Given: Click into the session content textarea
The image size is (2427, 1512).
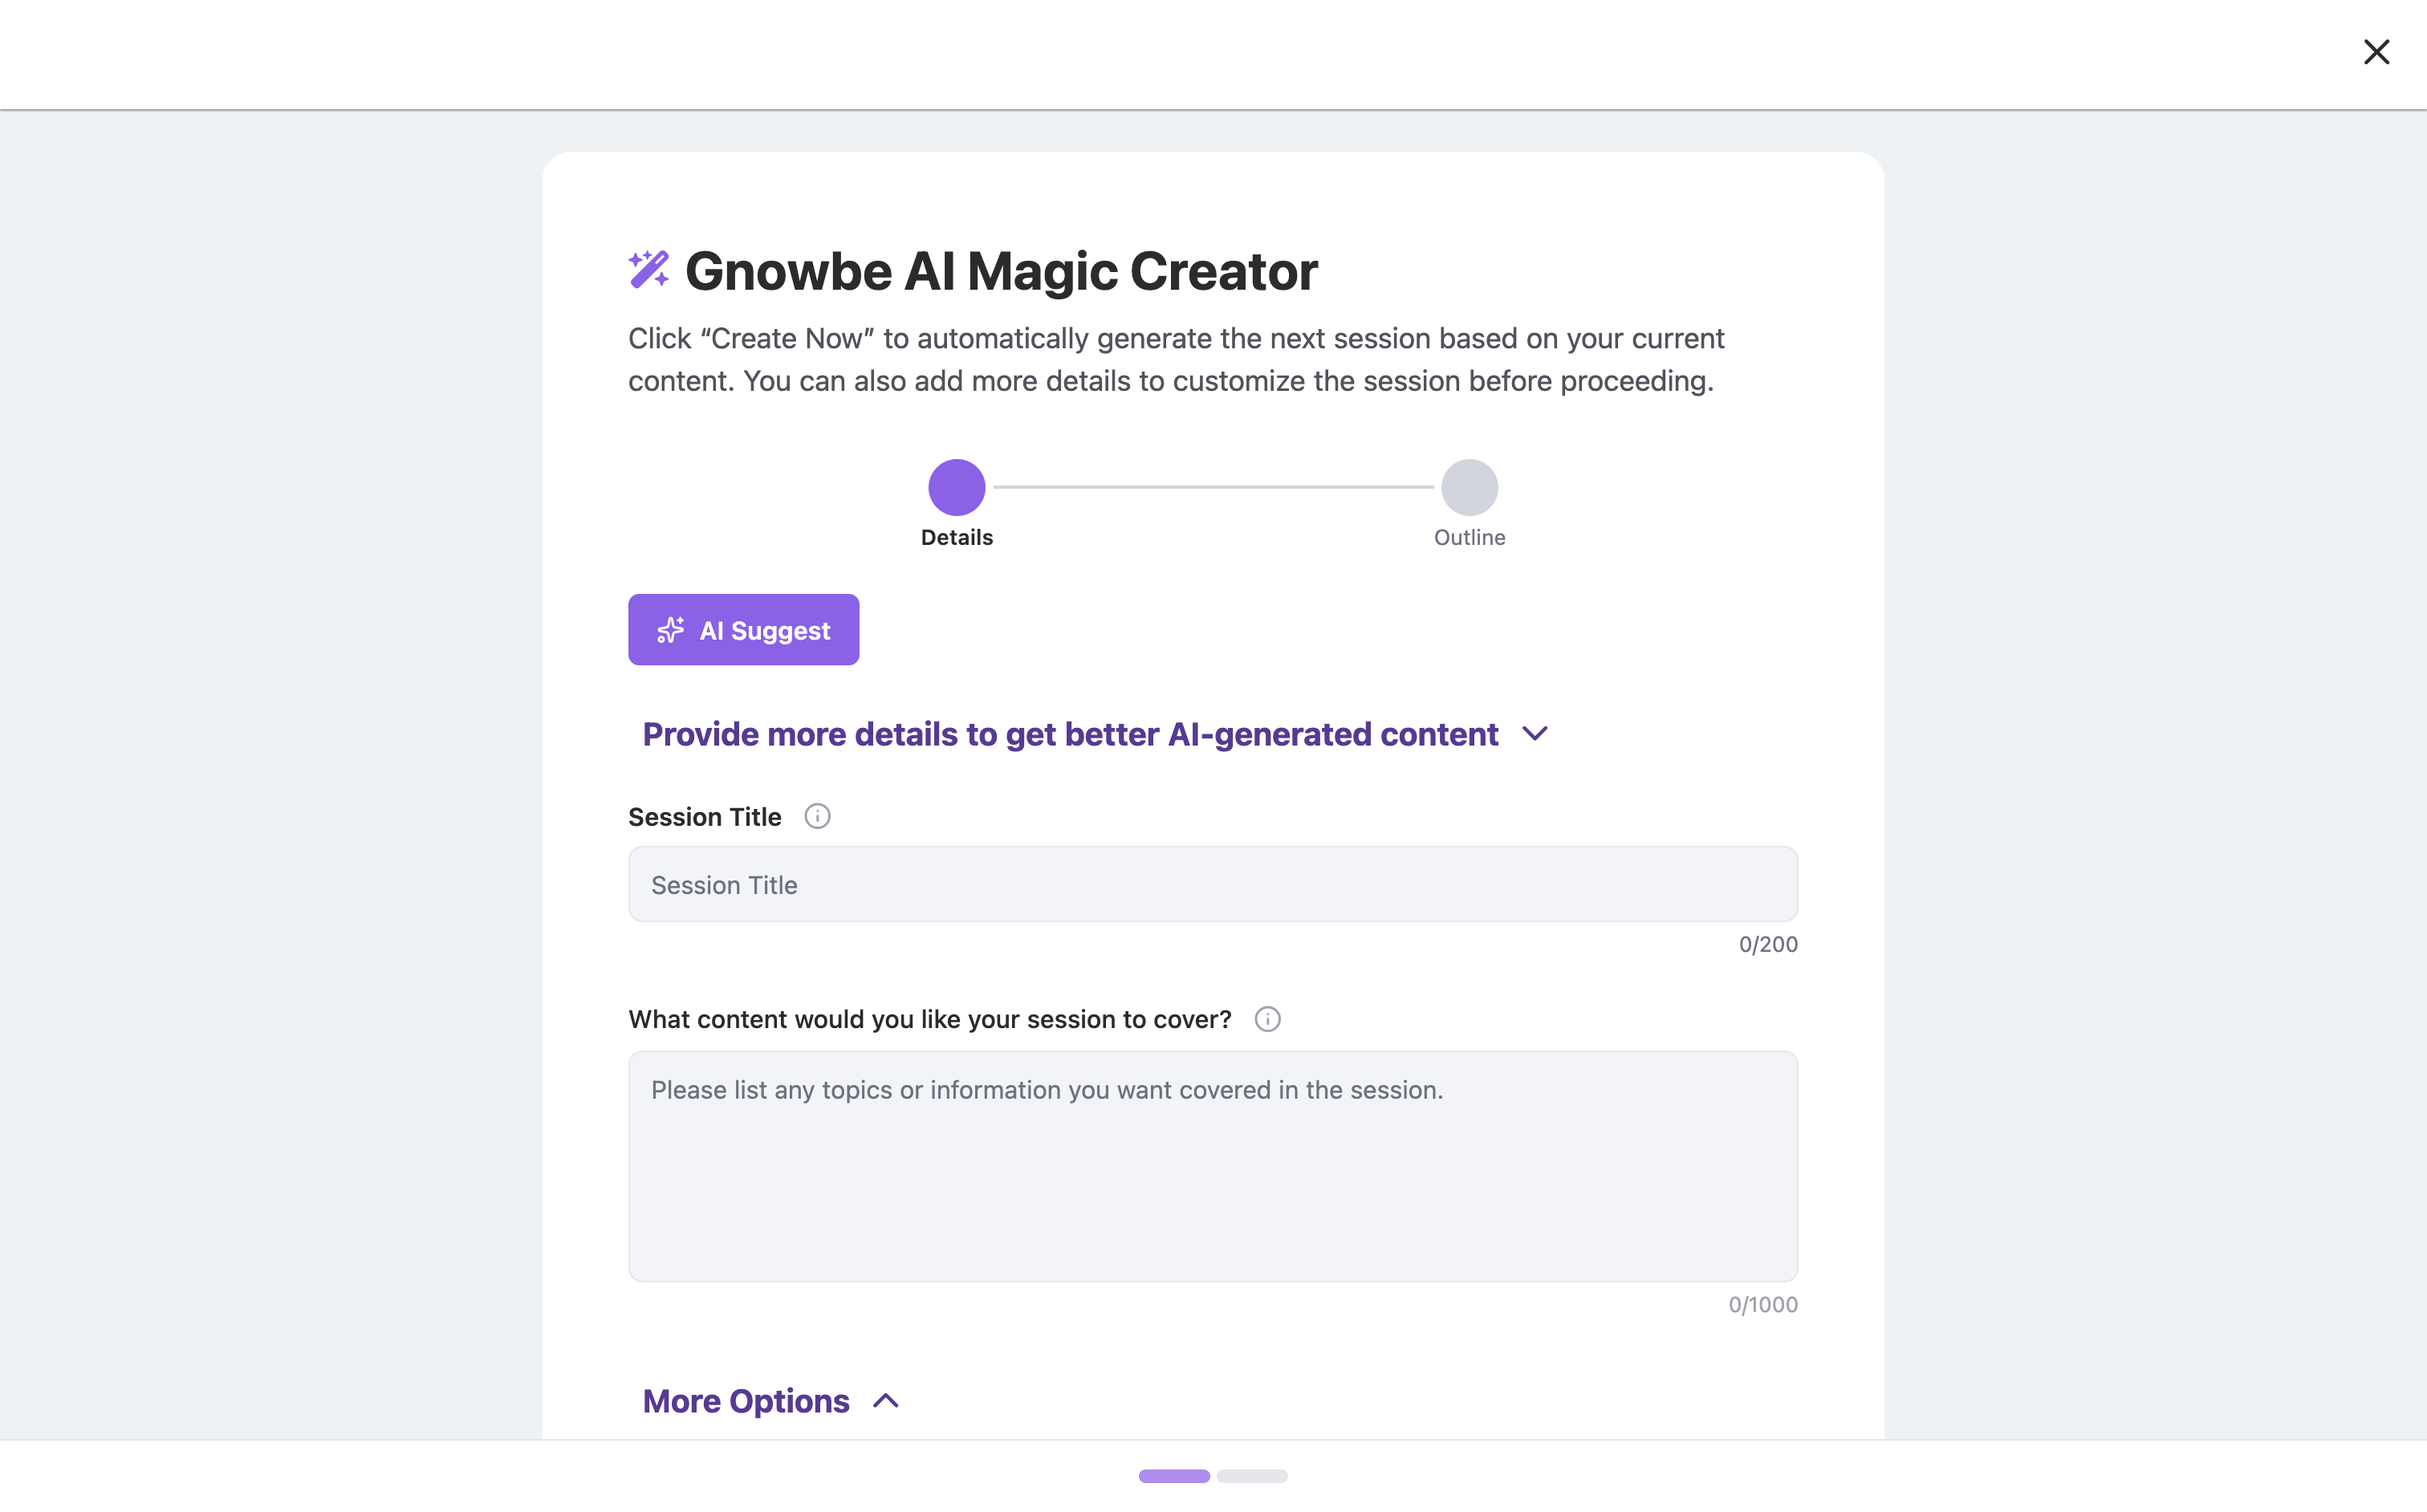Looking at the screenshot, I should tap(1213, 1166).
